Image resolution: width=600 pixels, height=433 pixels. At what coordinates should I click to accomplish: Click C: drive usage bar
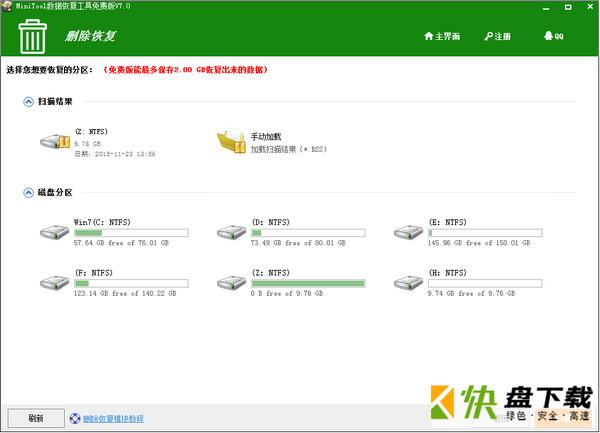(131, 233)
